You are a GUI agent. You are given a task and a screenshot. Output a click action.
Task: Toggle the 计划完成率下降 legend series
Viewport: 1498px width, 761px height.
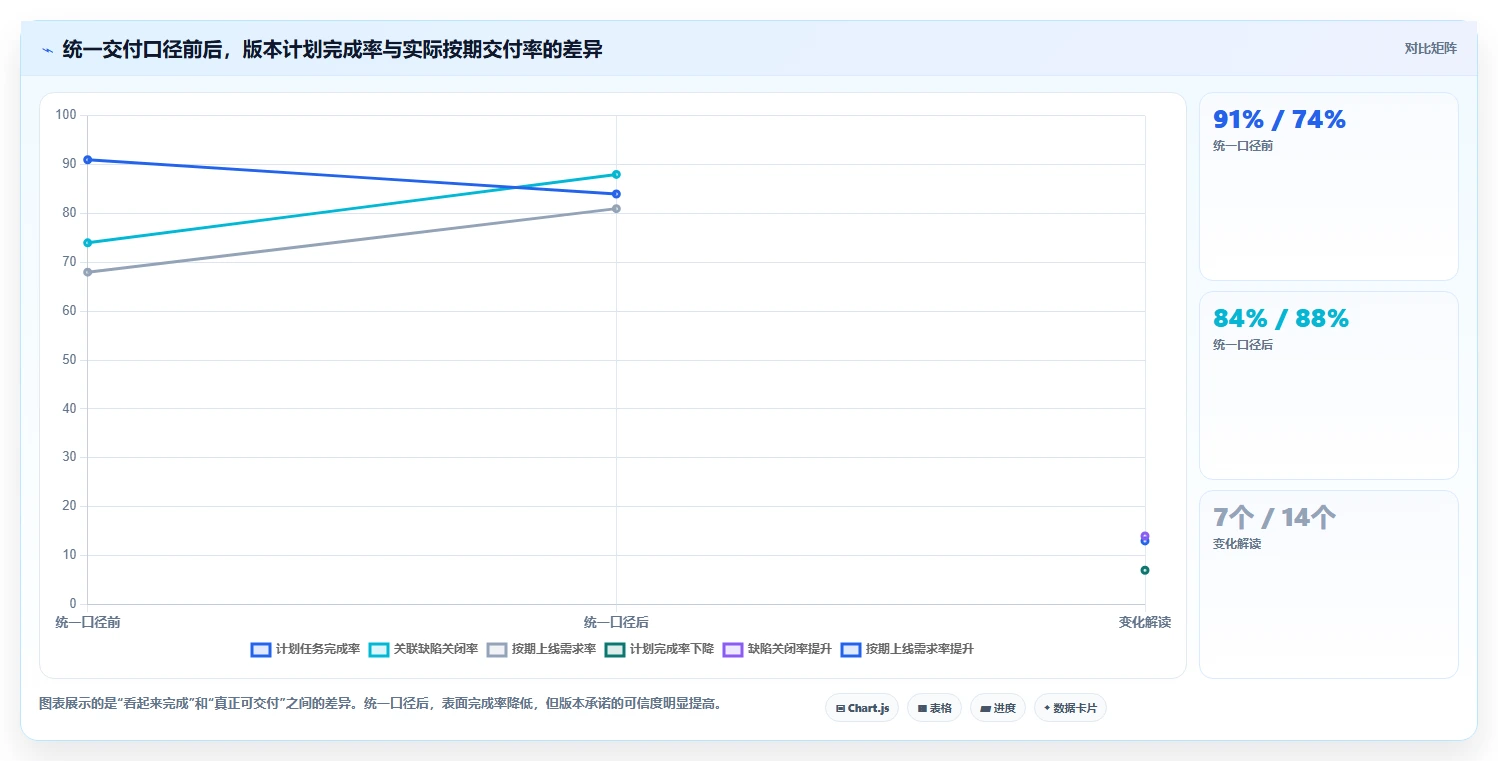[x=659, y=649]
